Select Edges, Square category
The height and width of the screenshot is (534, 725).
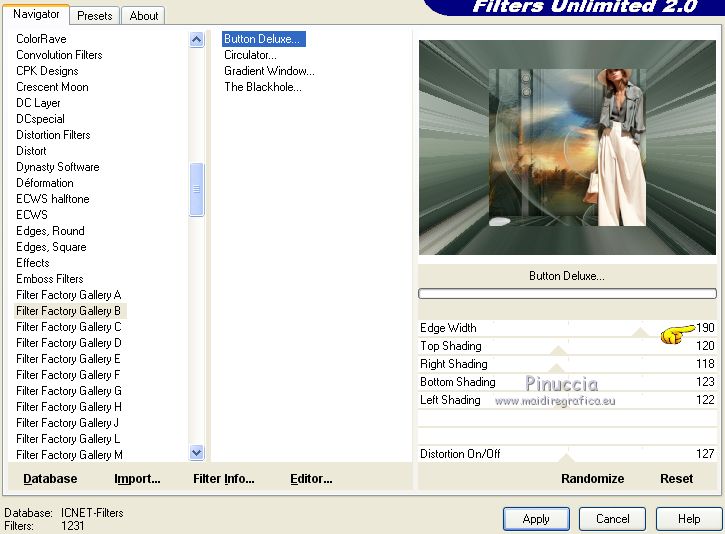(51, 247)
